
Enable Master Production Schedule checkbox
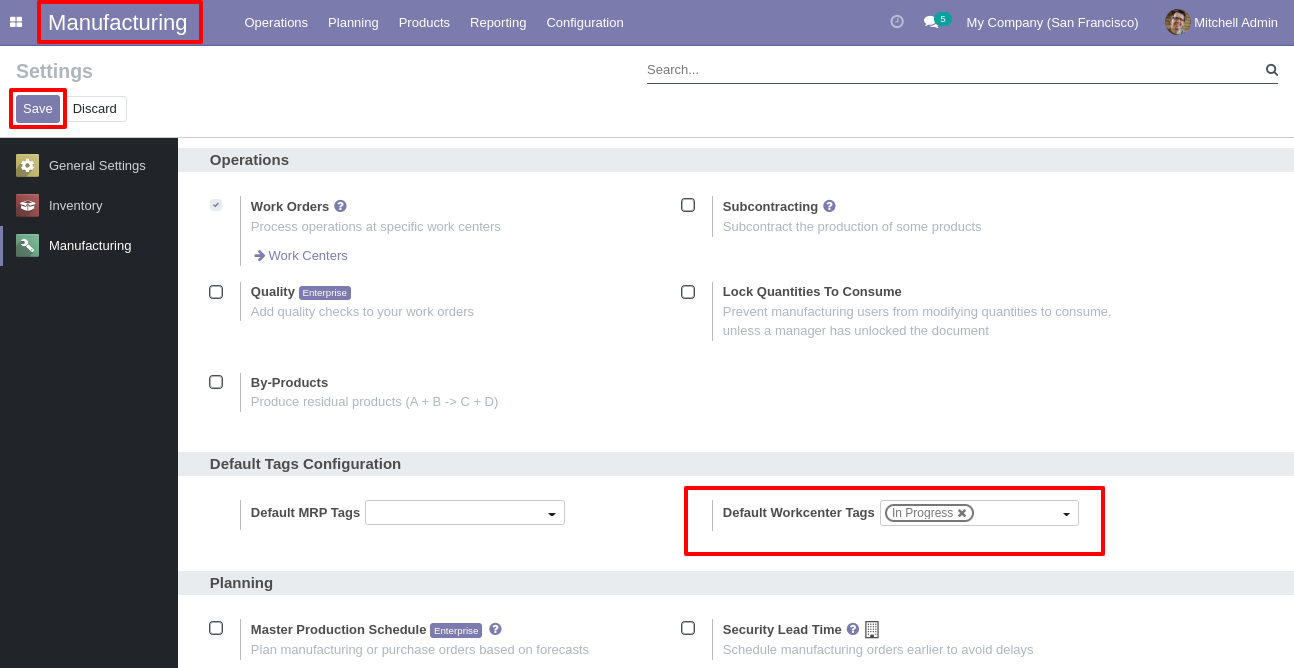(216, 628)
